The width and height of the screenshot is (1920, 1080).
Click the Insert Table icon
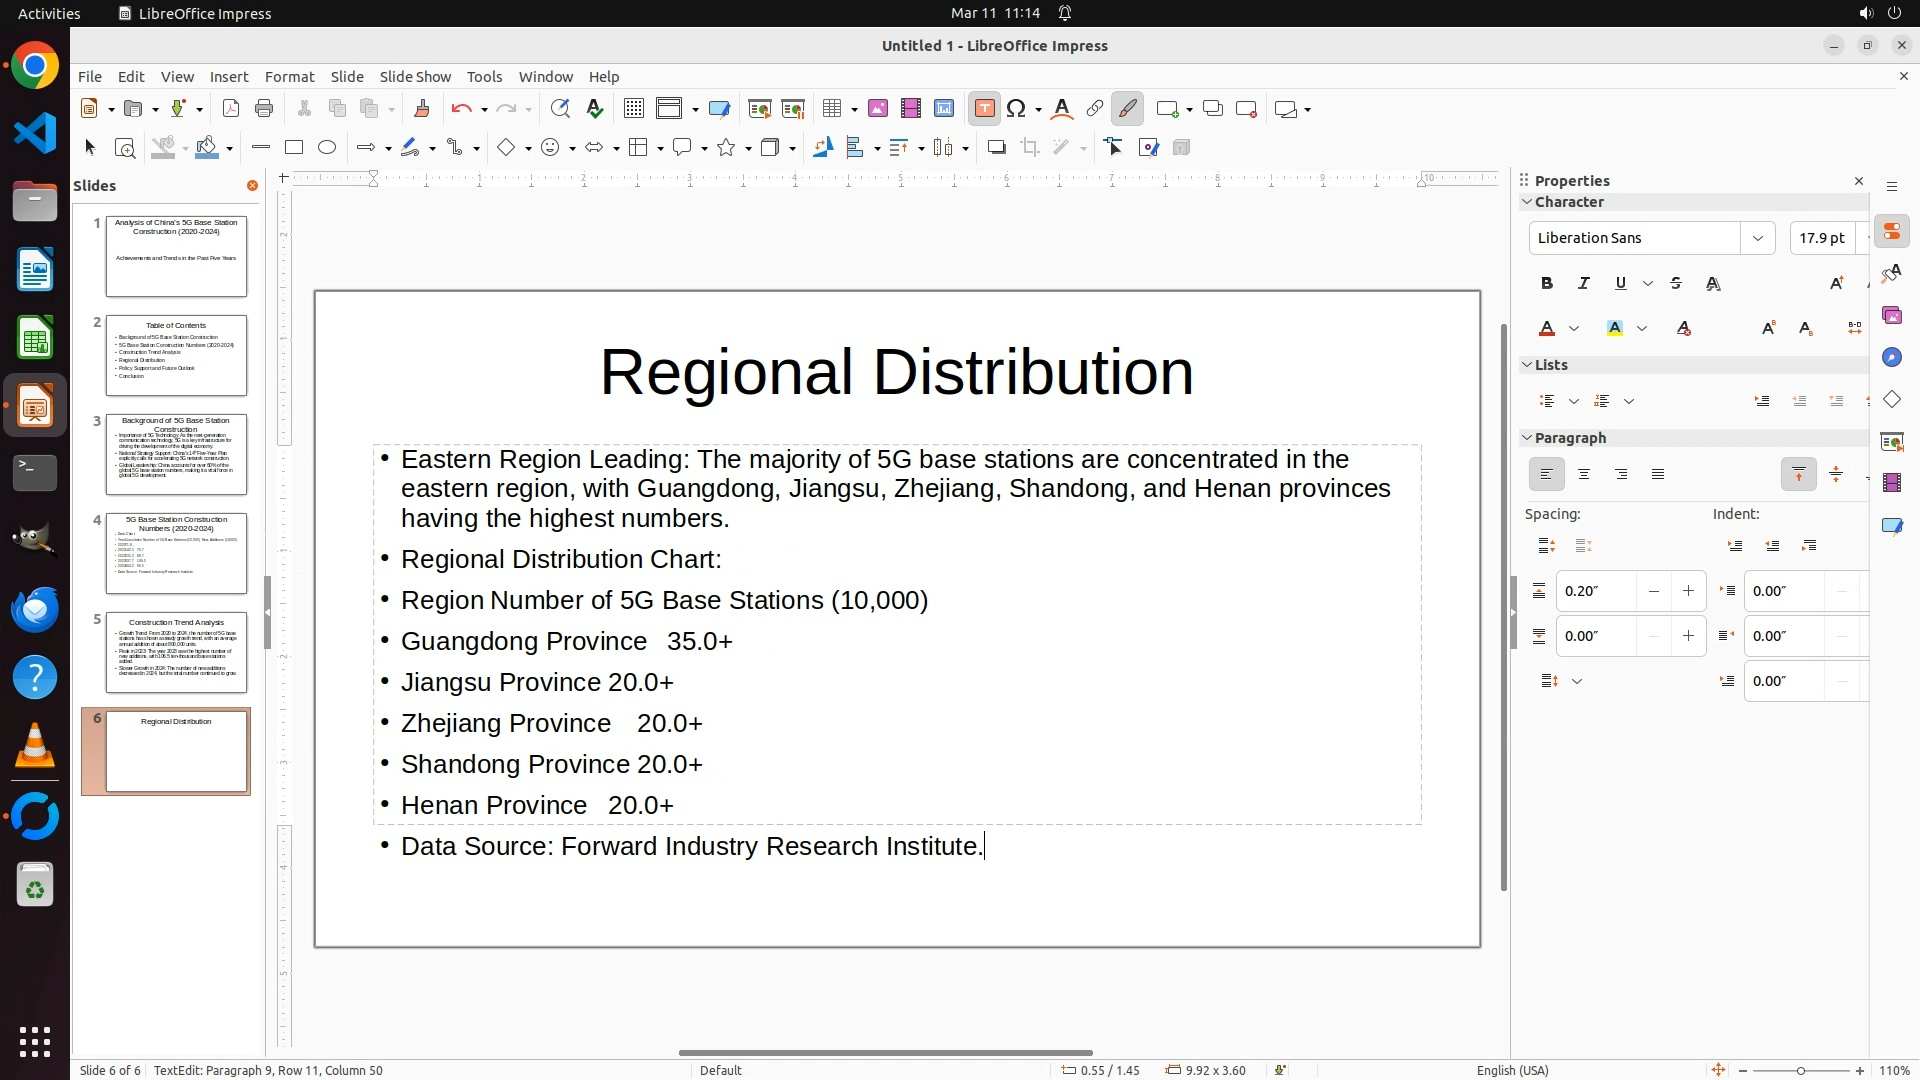(x=832, y=109)
